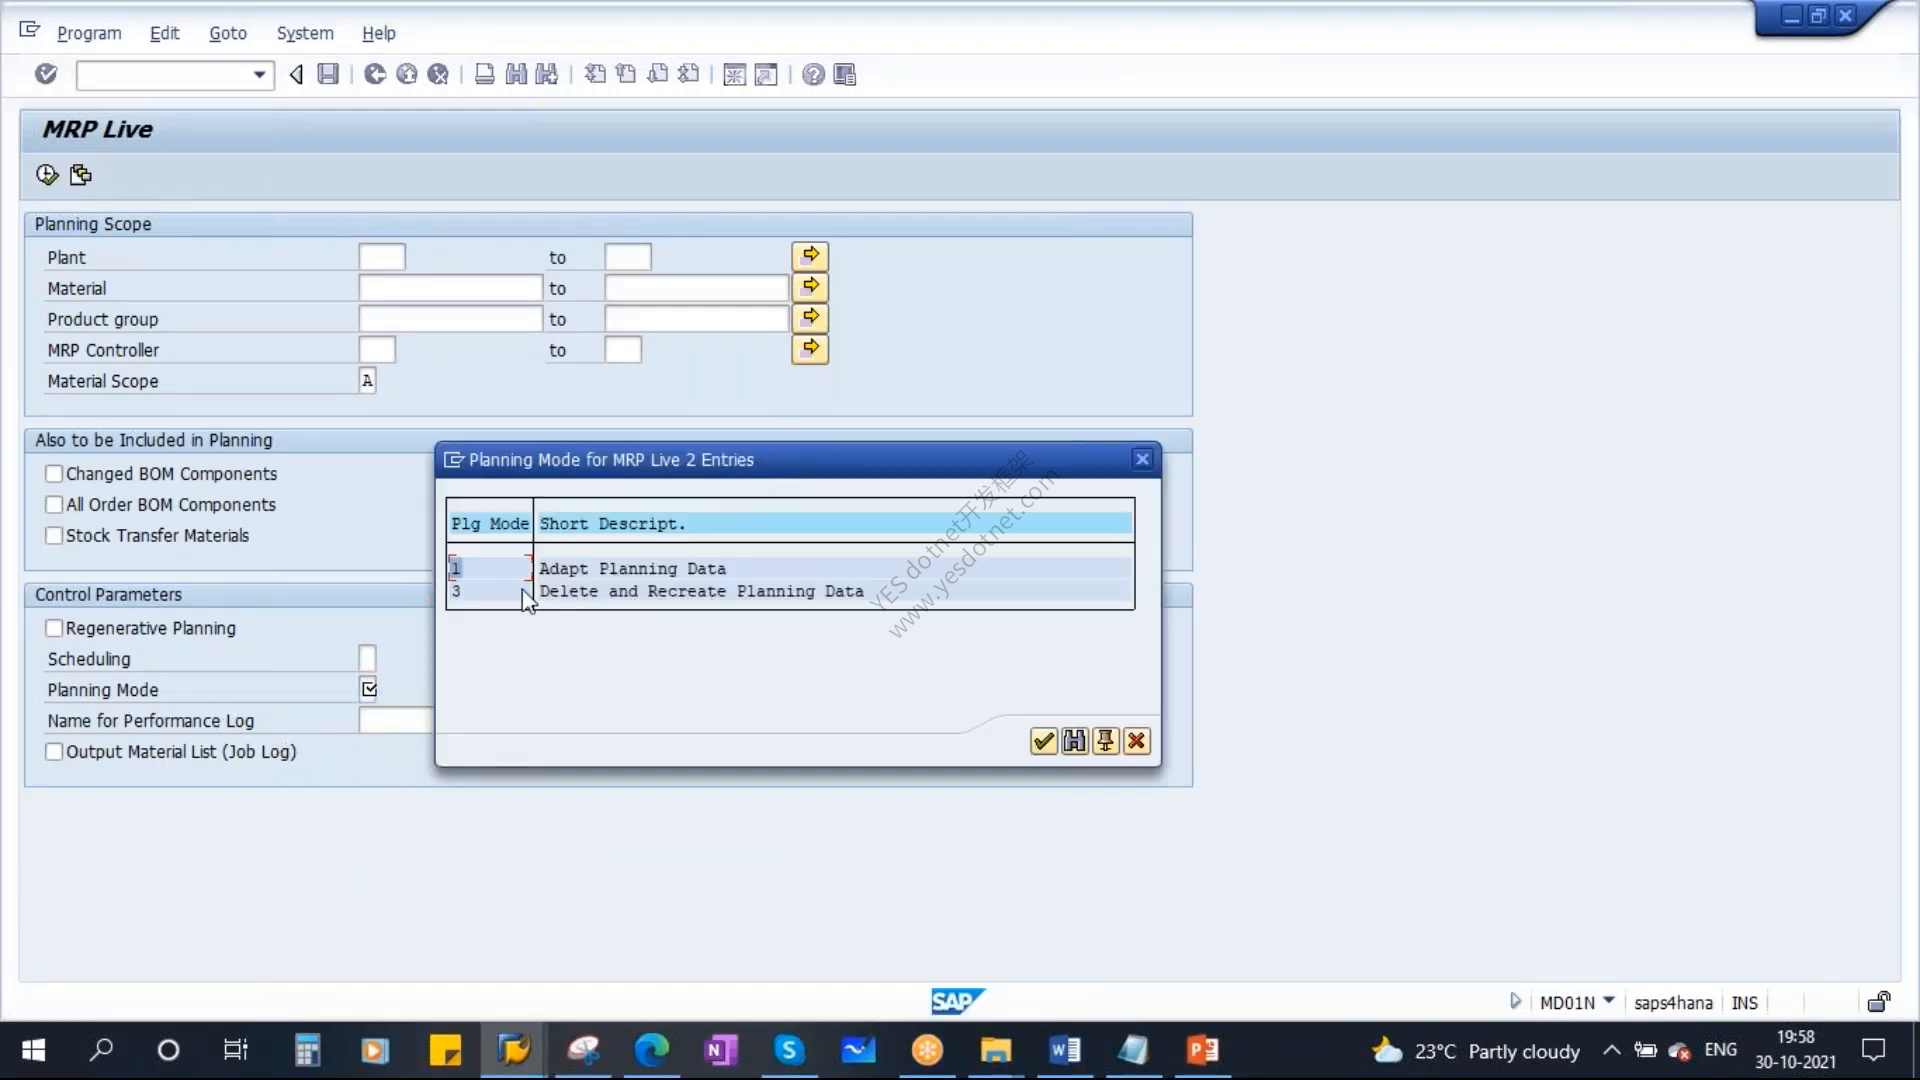Open PowerPoint from the taskbar
Screen dimensions: 1920x1080
1203,1050
